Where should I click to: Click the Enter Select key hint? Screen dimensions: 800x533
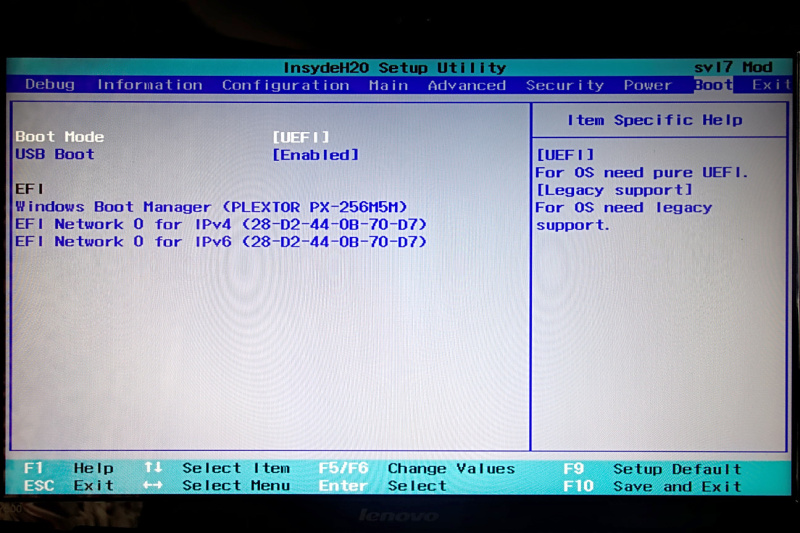[382, 486]
